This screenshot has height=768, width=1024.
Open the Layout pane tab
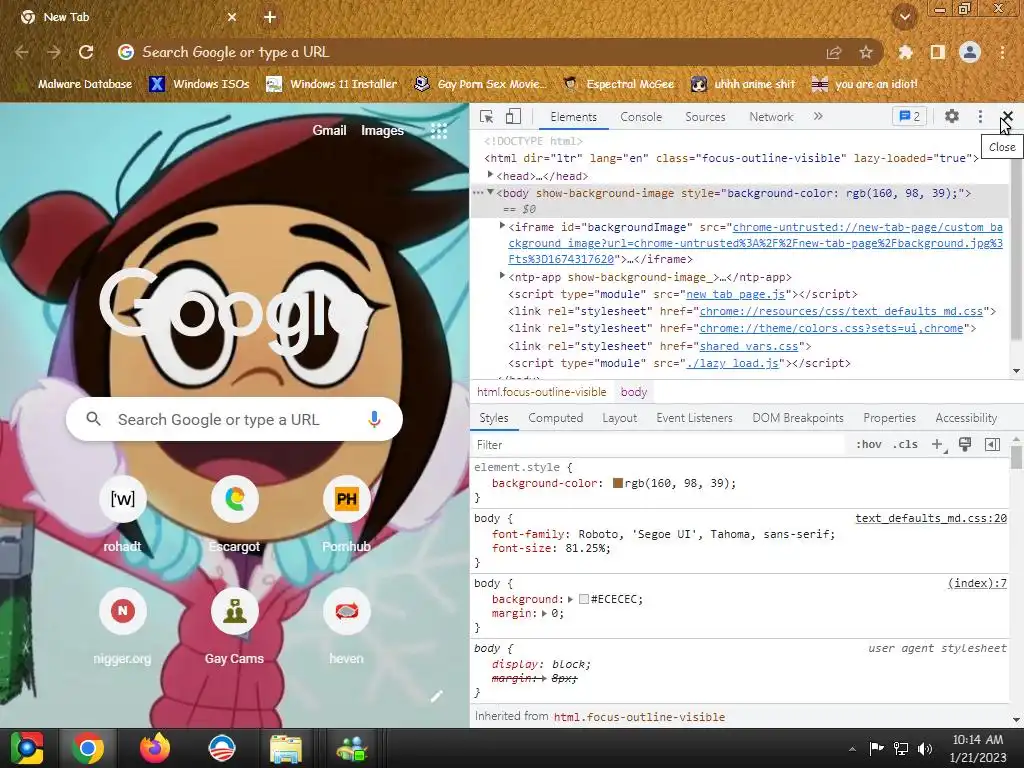(x=619, y=418)
